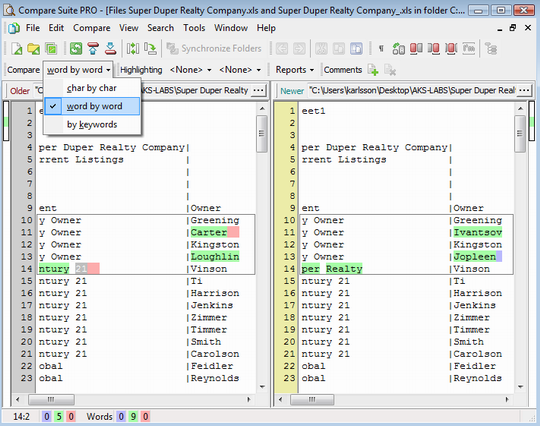Add a comment with green plus icon
540x426 pixels.
coord(373,70)
